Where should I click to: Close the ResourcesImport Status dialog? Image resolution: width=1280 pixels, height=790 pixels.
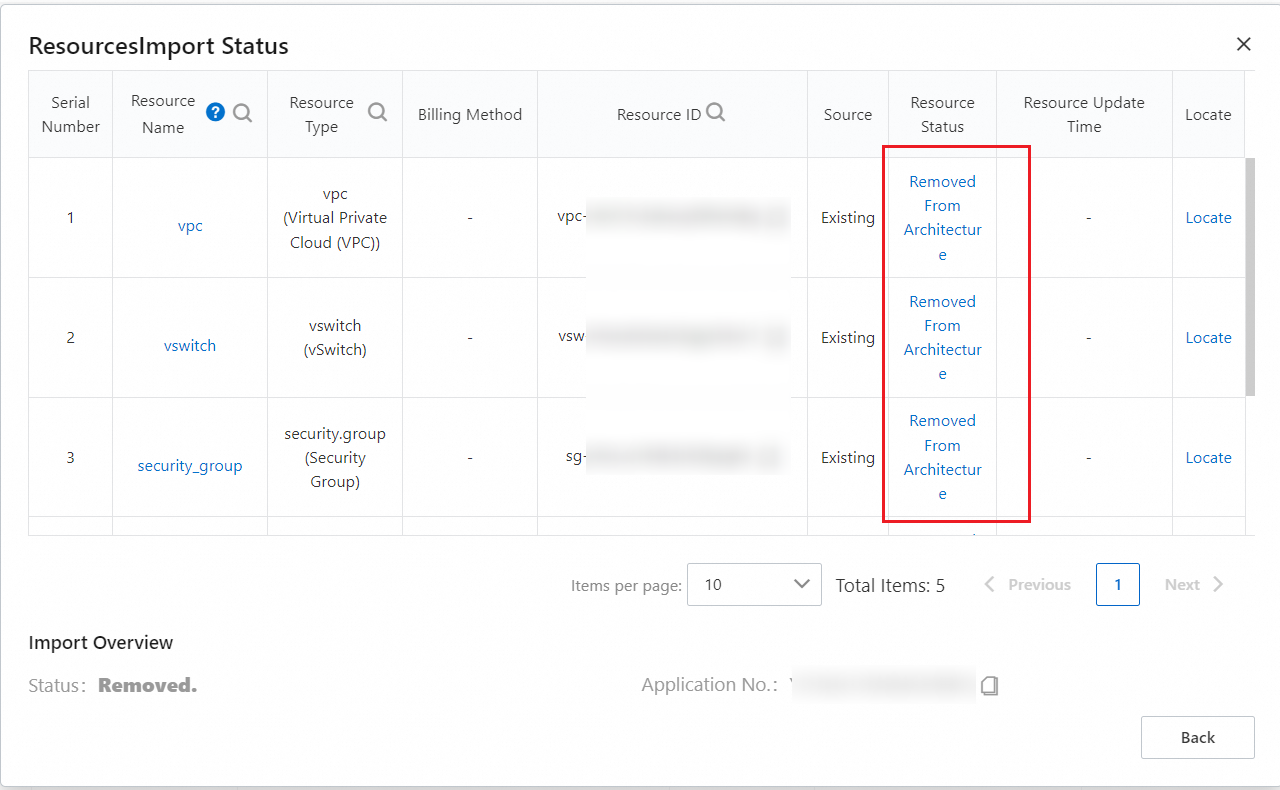pyautogui.click(x=1243, y=44)
